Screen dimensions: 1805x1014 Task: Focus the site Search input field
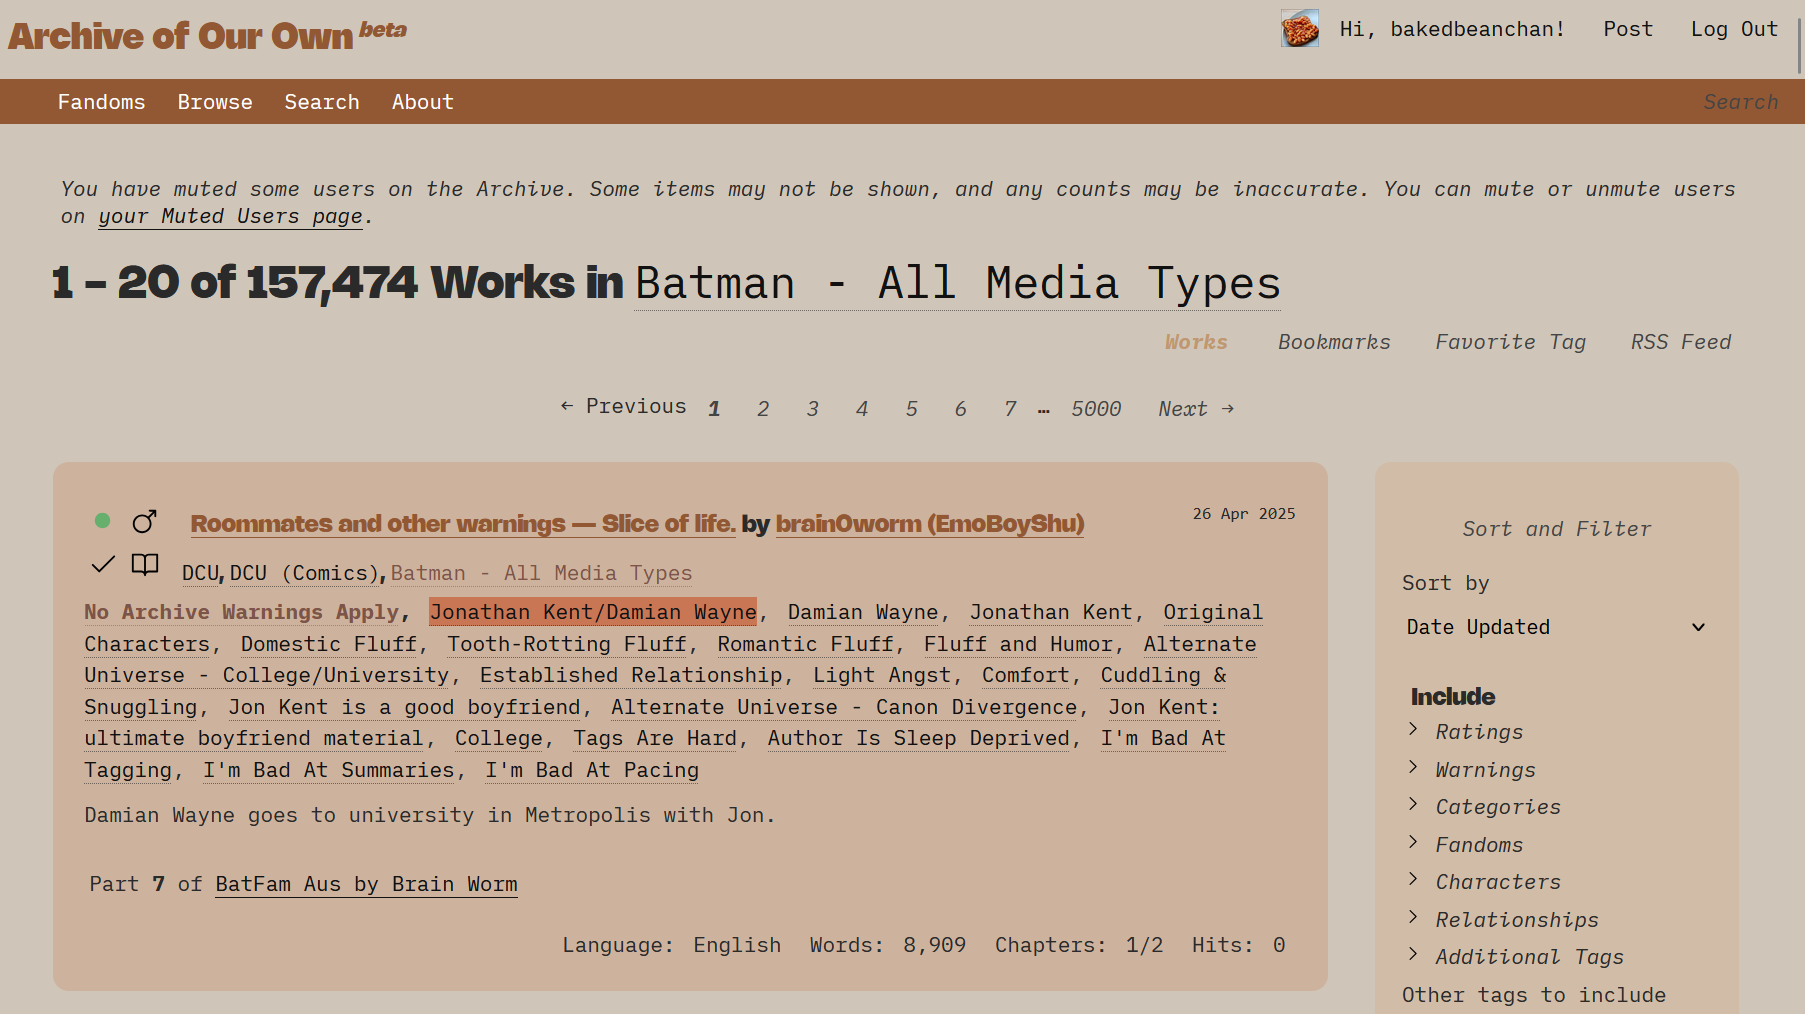tap(1741, 102)
